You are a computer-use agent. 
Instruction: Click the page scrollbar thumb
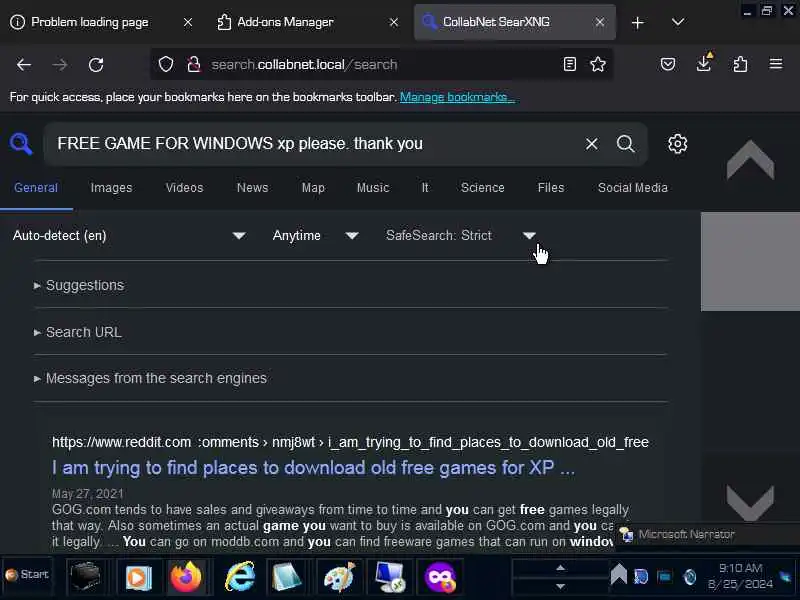point(750,261)
